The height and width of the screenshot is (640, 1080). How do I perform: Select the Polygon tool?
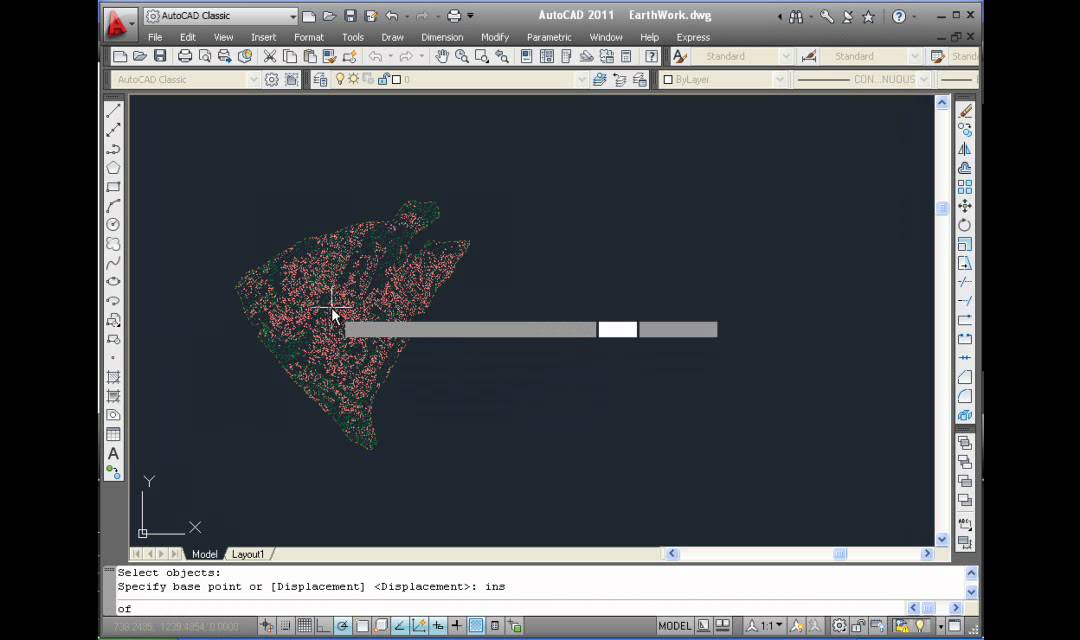pos(114,167)
